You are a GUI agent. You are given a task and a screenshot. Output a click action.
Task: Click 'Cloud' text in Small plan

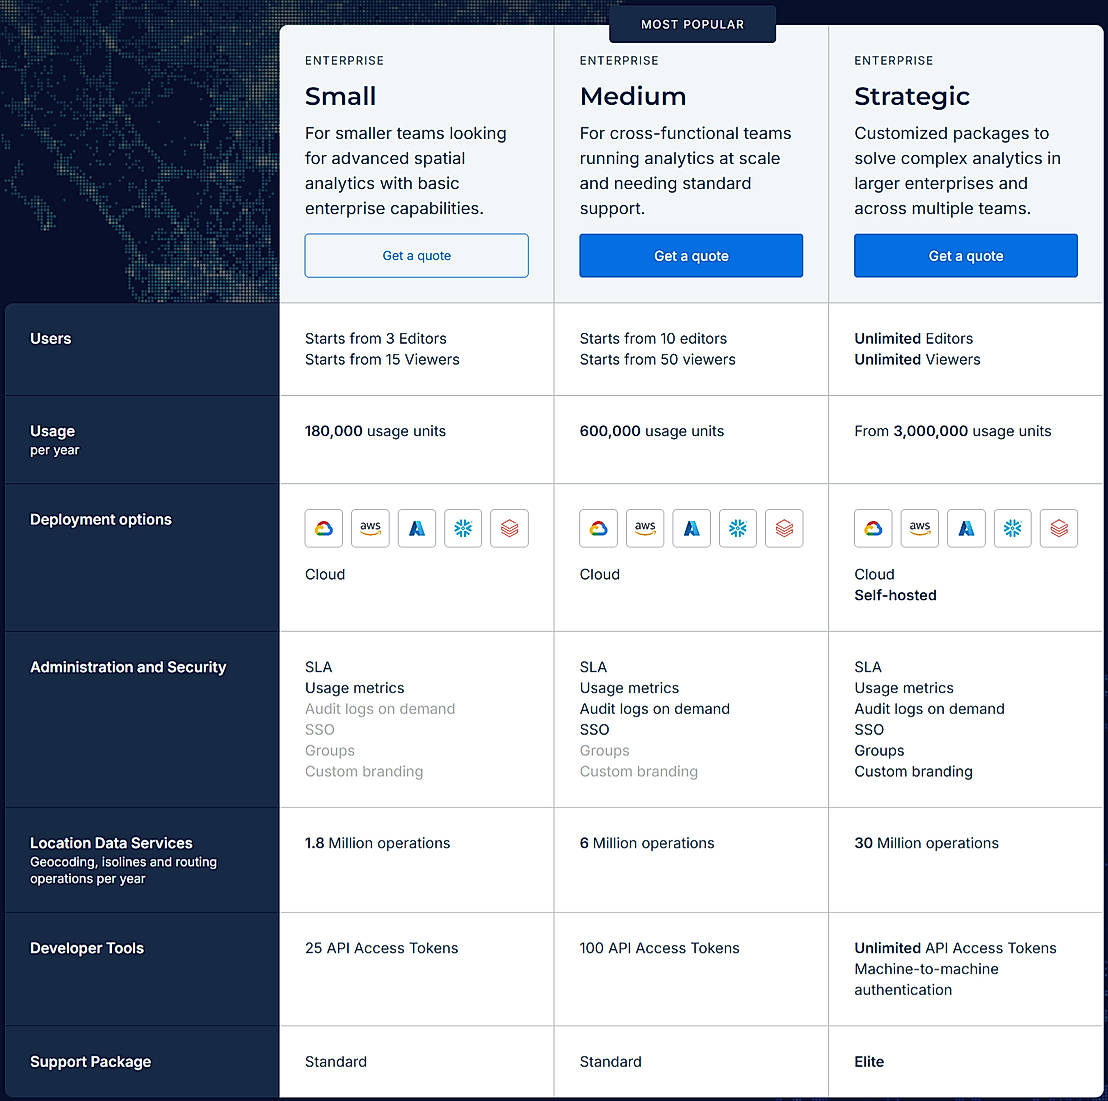pyautogui.click(x=325, y=575)
